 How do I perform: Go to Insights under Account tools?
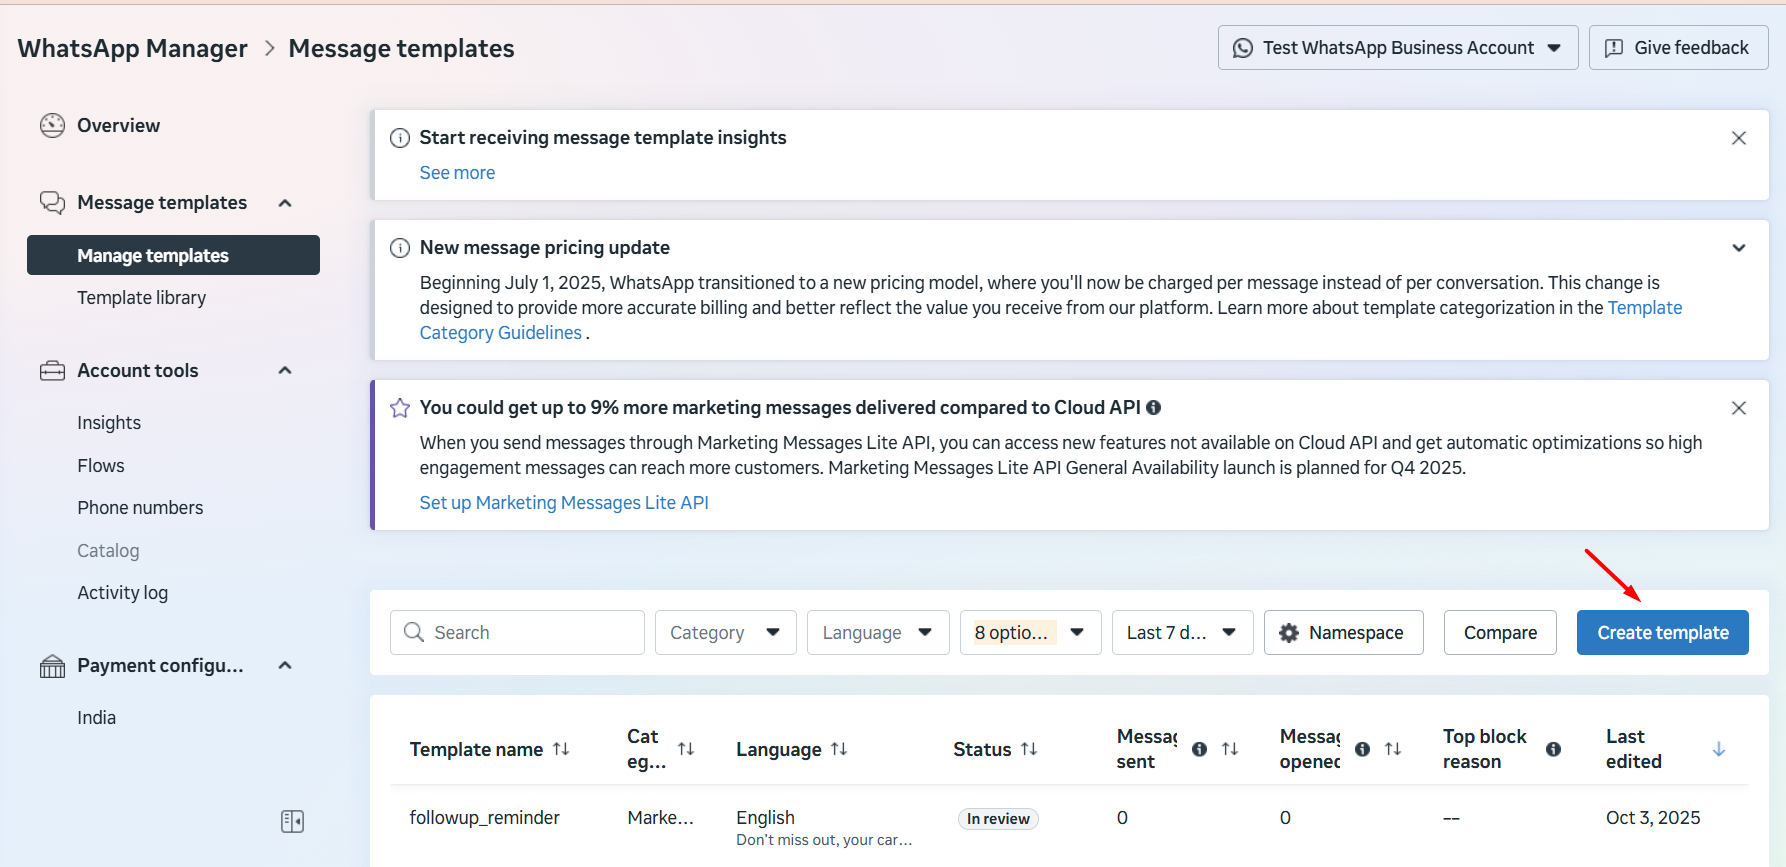pos(109,423)
